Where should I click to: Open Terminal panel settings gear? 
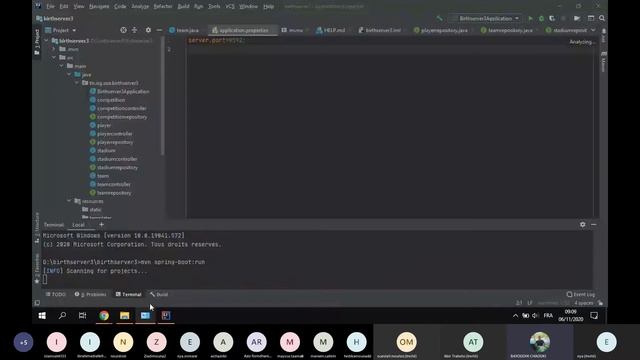pyautogui.click(x=582, y=224)
